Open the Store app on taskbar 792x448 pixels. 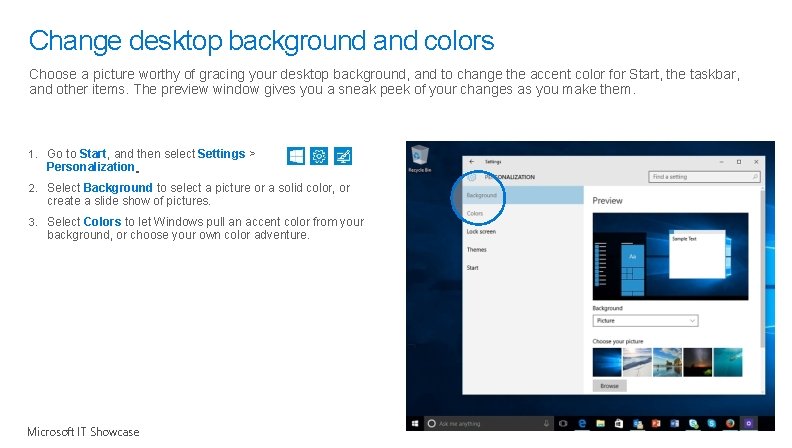619,424
